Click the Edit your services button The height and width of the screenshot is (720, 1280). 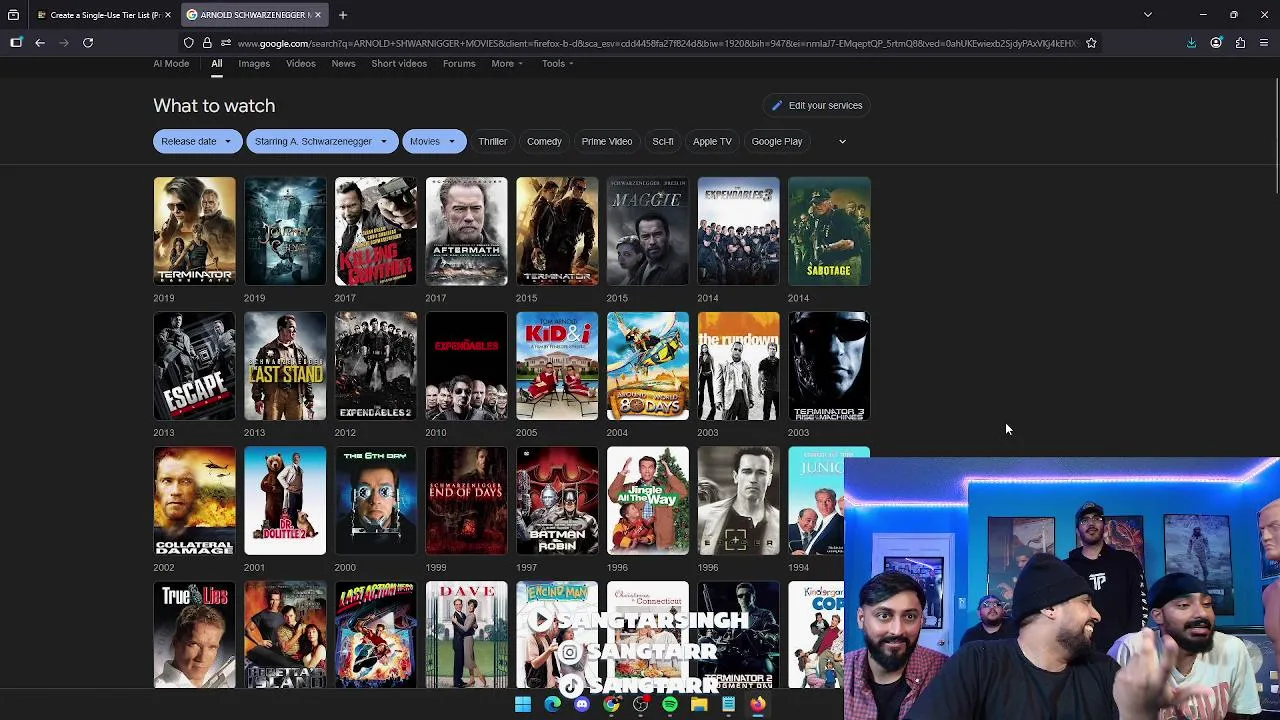pos(817,105)
